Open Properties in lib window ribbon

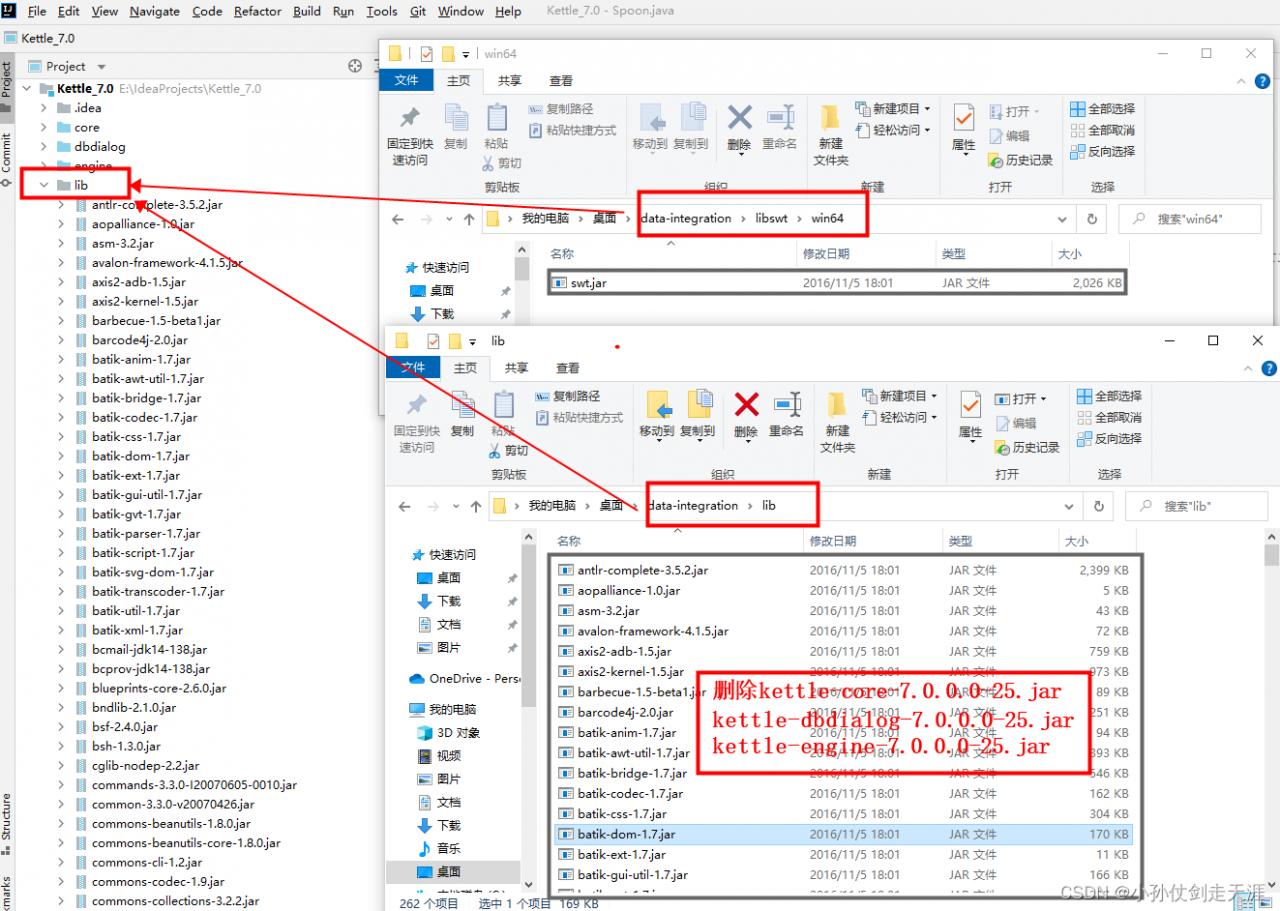click(970, 414)
